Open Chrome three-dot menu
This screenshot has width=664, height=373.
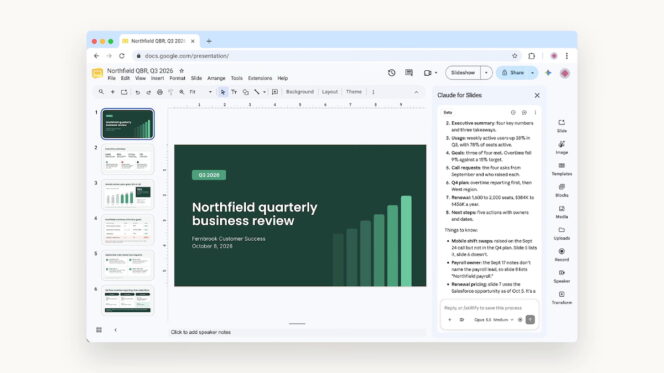coord(567,56)
